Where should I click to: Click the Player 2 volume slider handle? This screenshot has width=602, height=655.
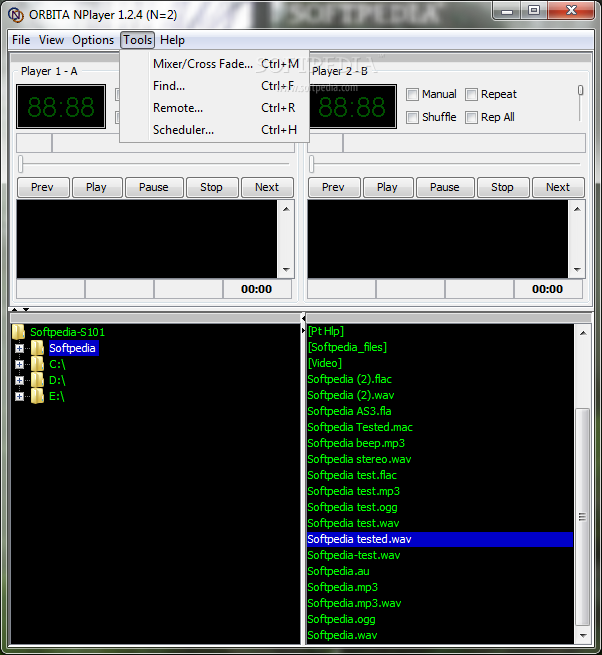[x=581, y=90]
